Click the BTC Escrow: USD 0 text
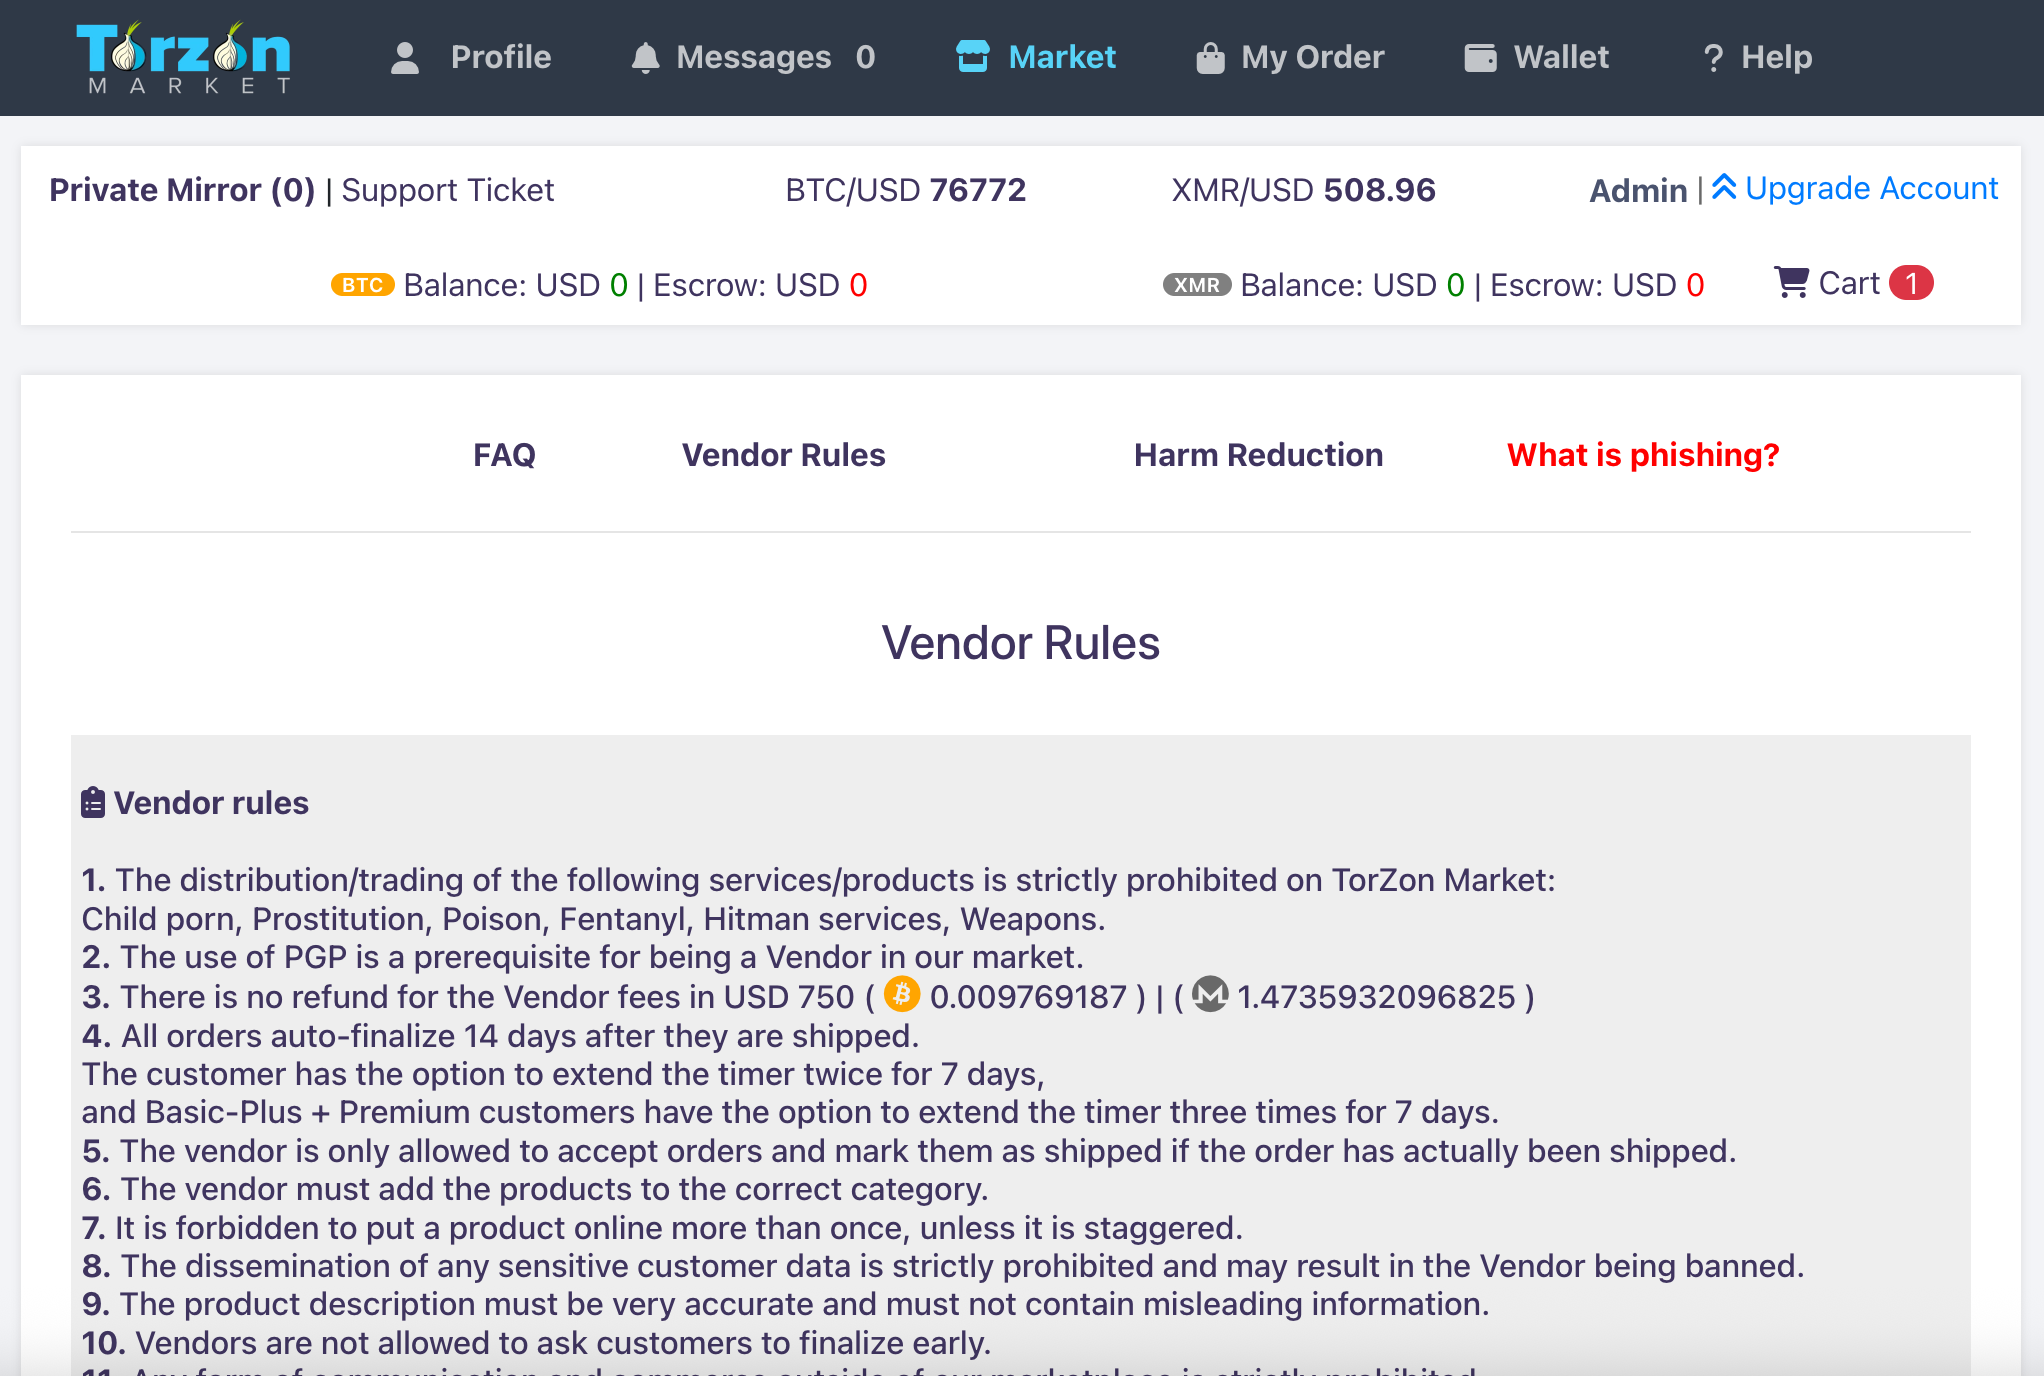Screen dimensions: 2044x1376 pos(760,285)
